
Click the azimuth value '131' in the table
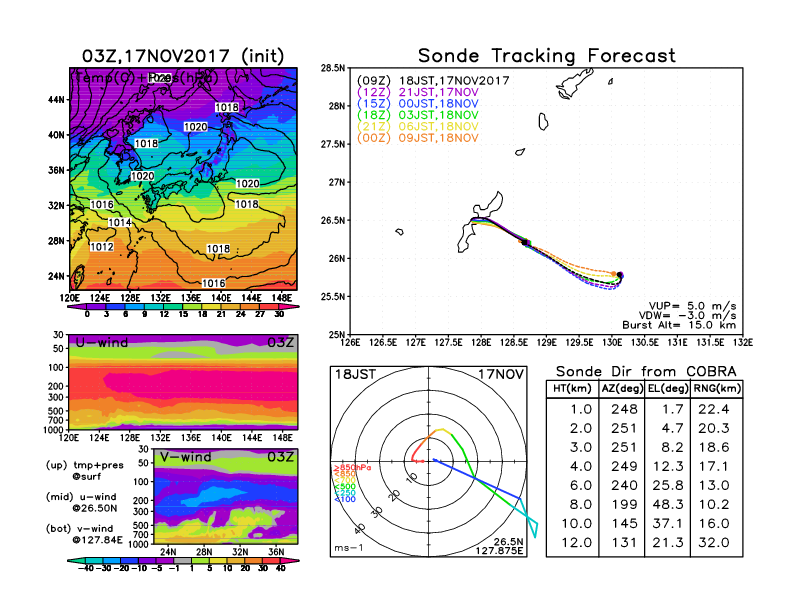click(x=624, y=543)
